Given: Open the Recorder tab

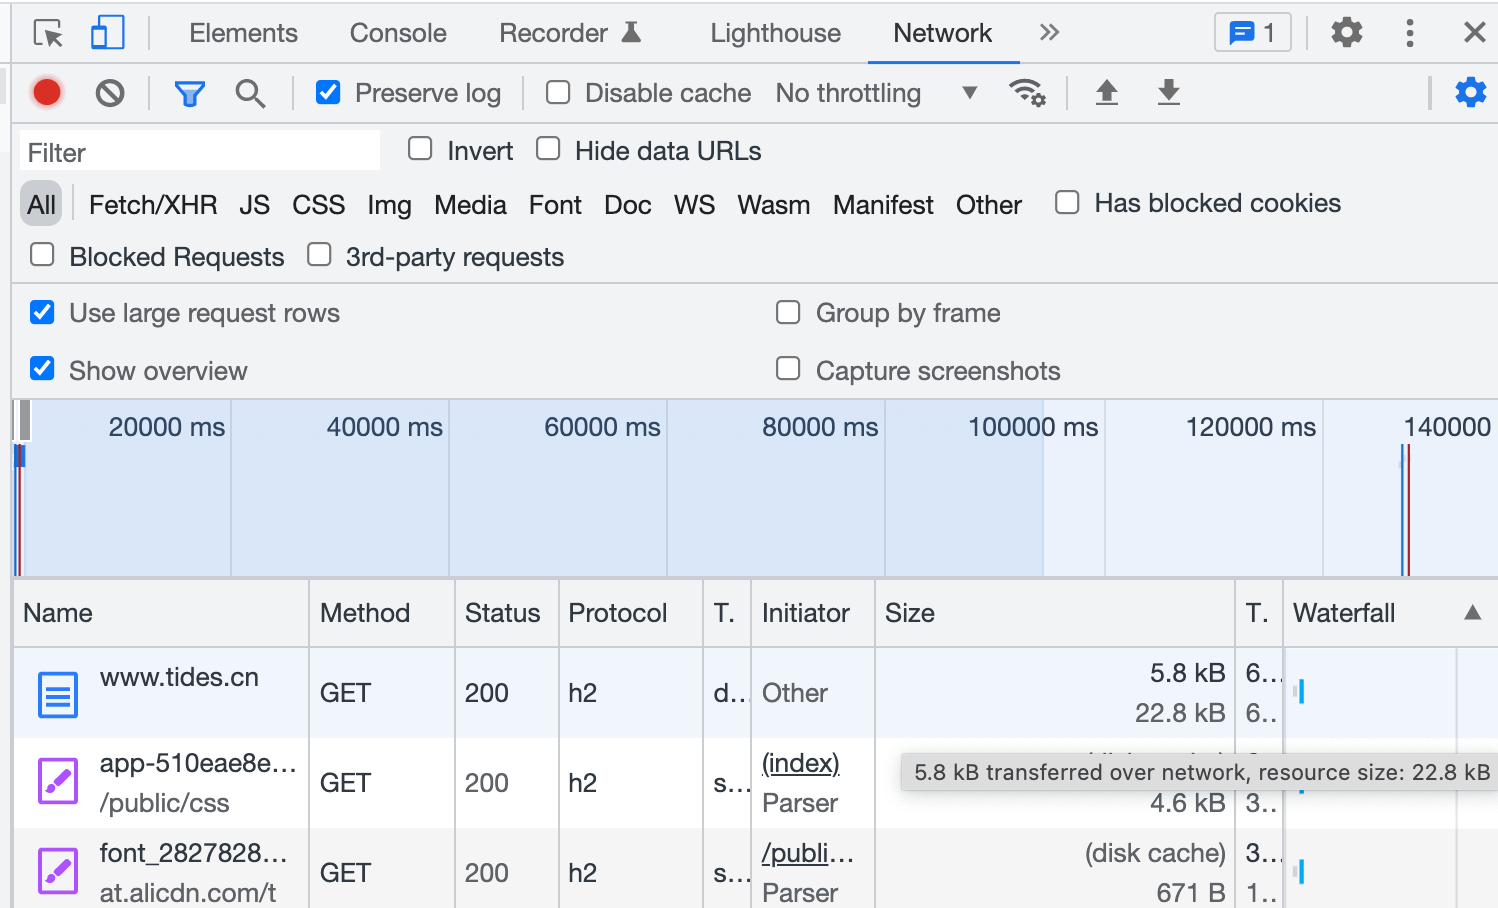Looking at the screenshot, I should pyautogui.click(x=570, y=33).
